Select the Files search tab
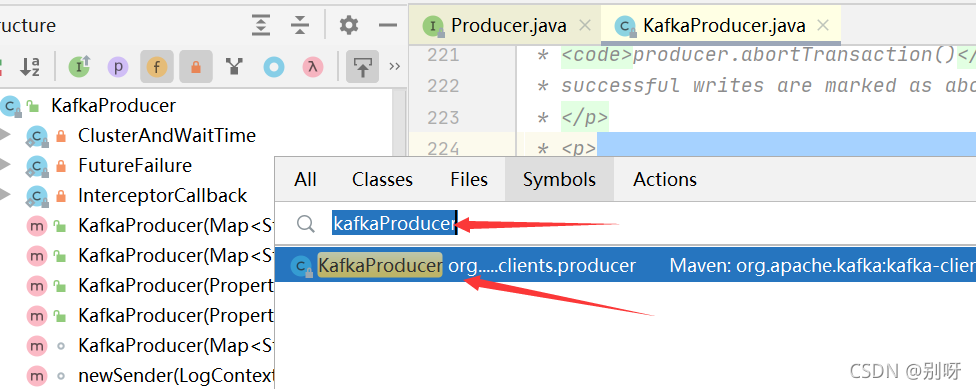 (469, 179)
